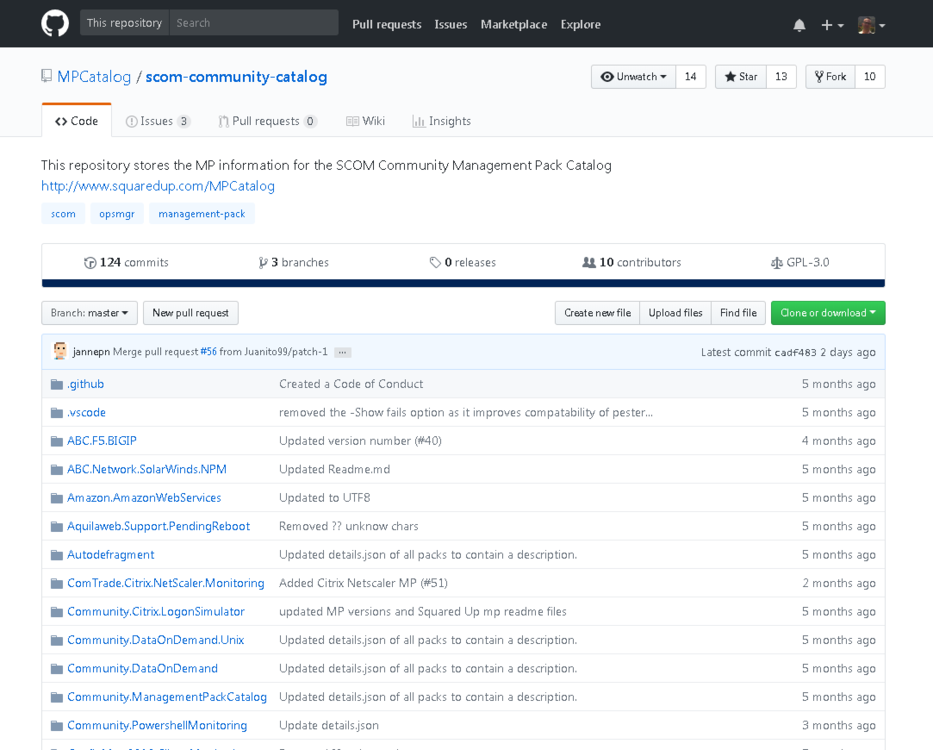Click the folder icon beside .github
Viewport: 933px width, 750px height.
coord(57,384)
